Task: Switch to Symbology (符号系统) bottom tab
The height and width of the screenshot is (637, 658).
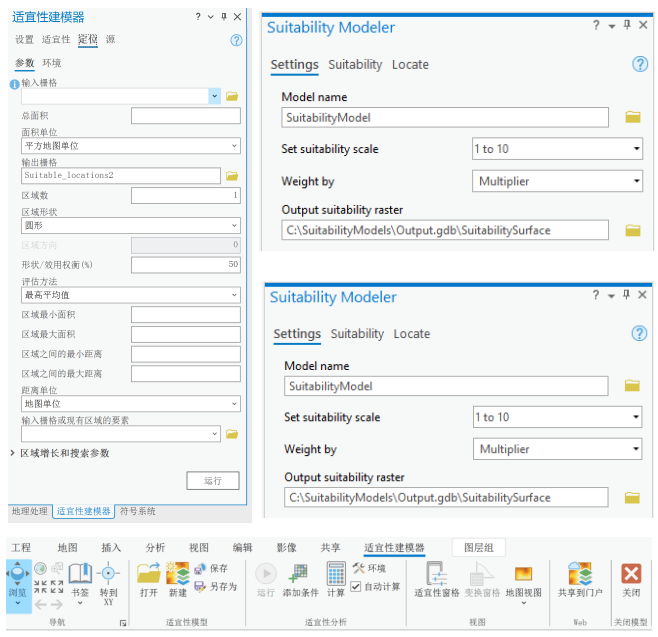Action: 138,512
